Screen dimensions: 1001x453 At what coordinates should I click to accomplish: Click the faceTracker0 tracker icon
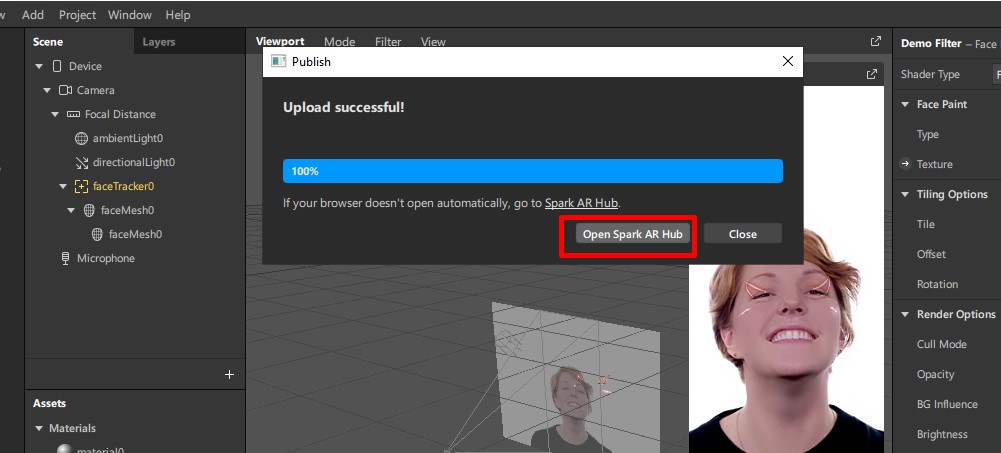tap(81, 186)
